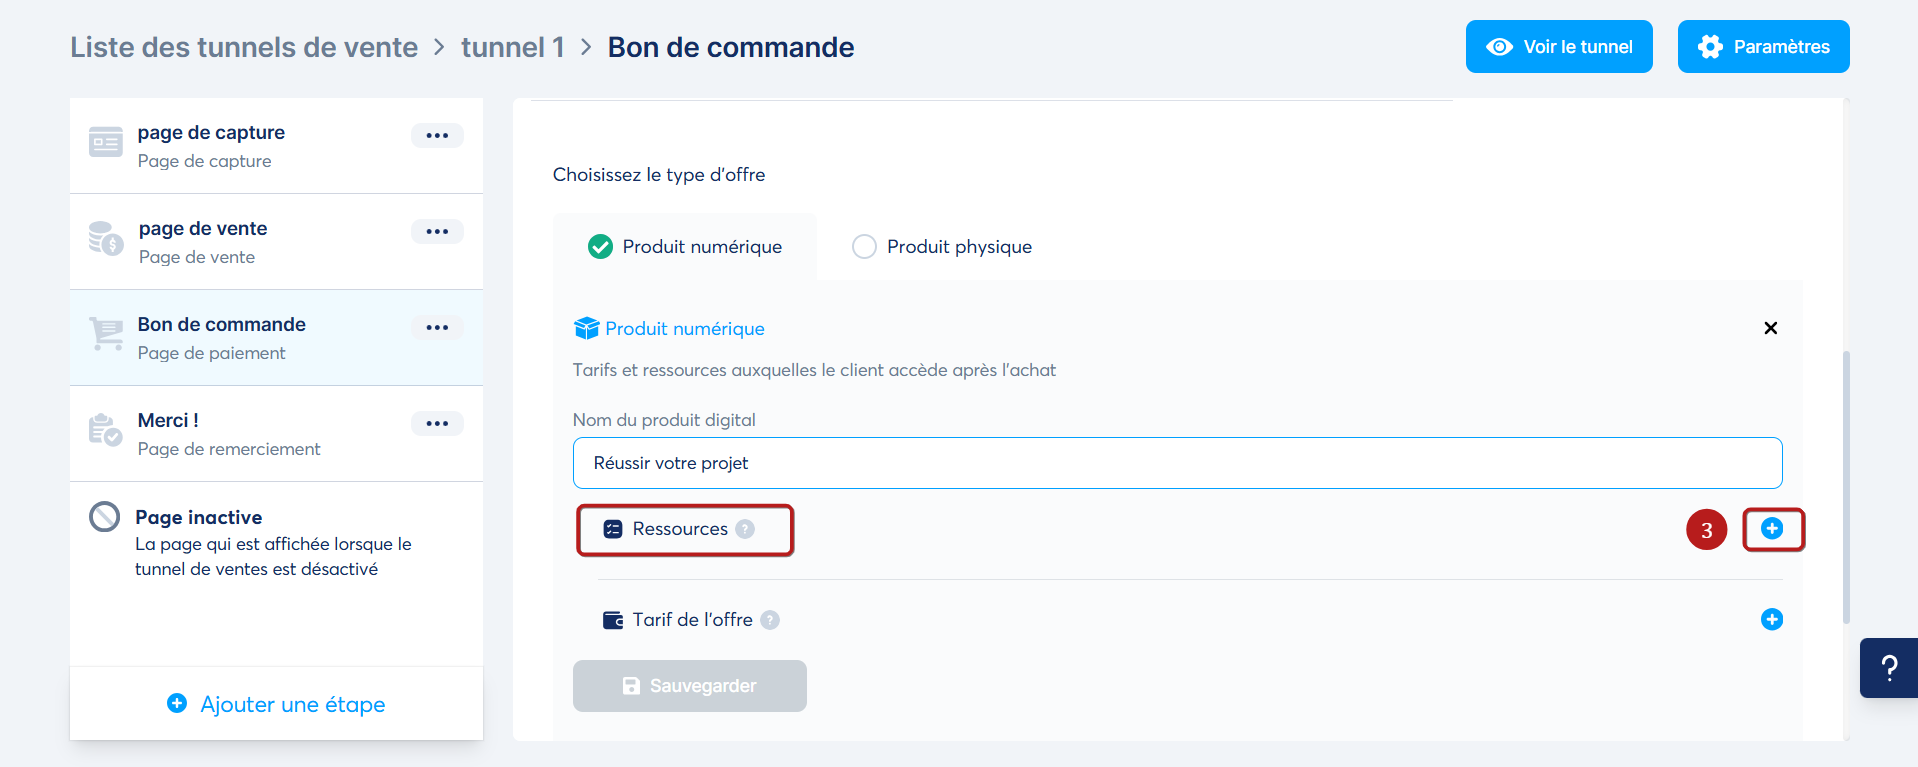
Task: Open the three-dot menu for Bon de commande
Action: point(437,328)
